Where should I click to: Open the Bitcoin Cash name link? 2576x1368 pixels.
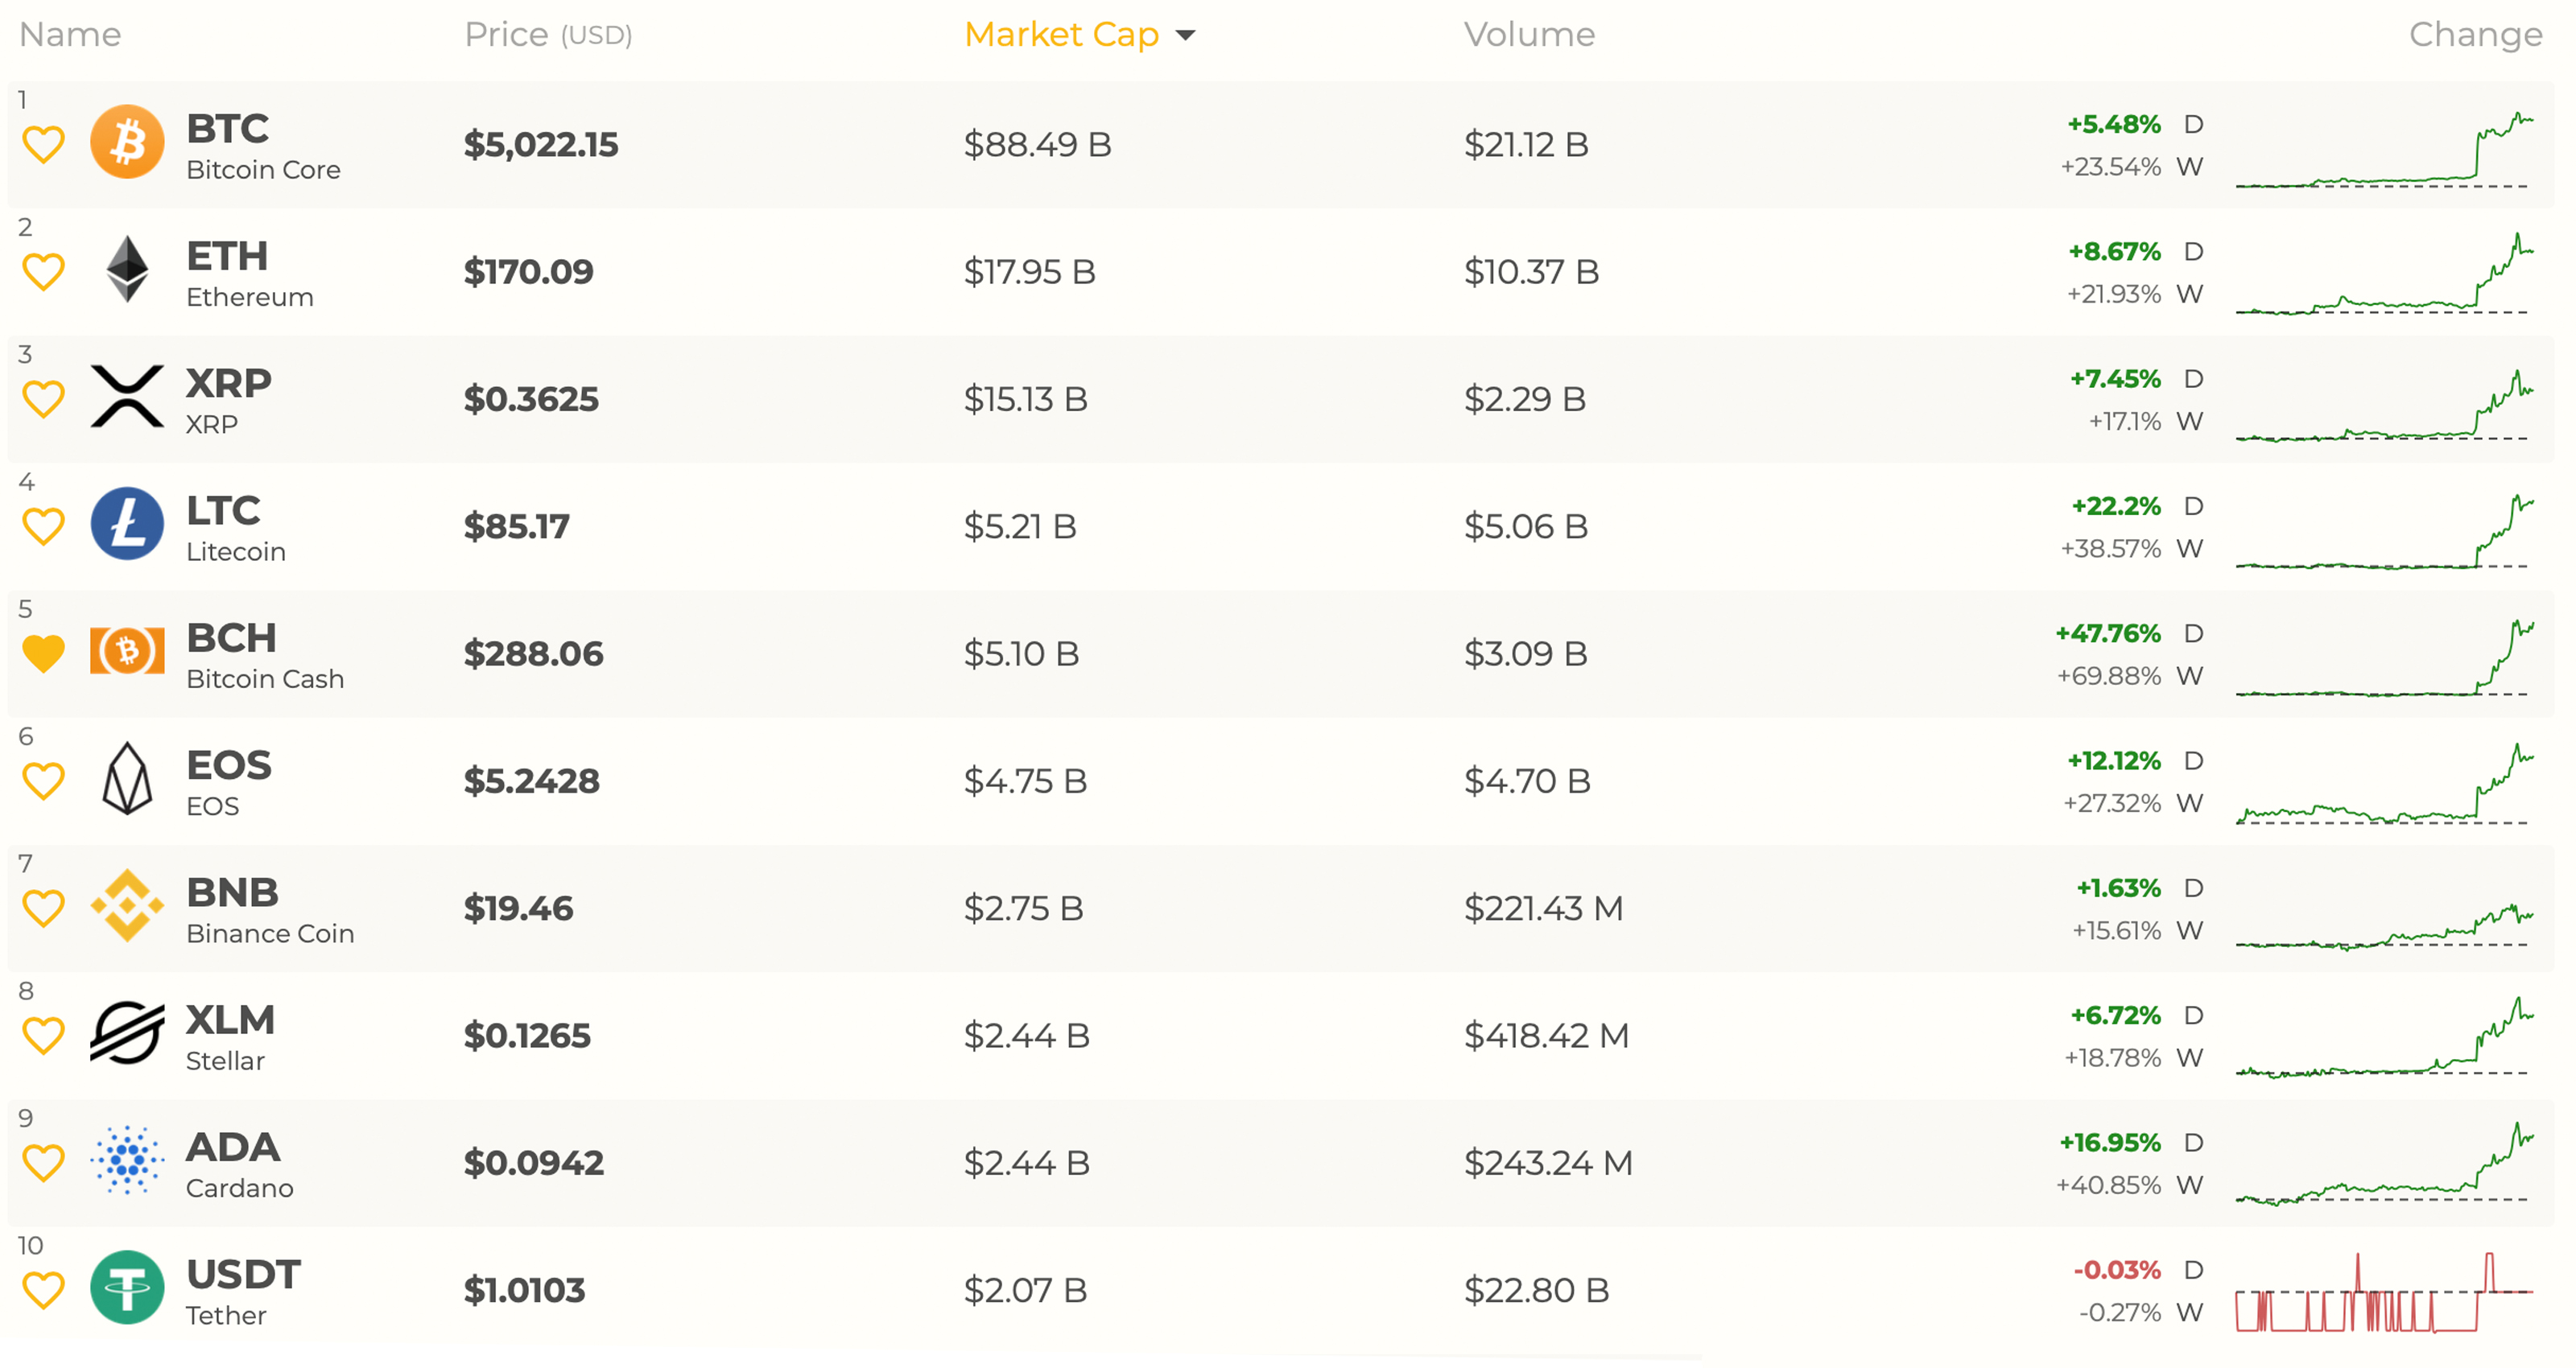[265, 679]
